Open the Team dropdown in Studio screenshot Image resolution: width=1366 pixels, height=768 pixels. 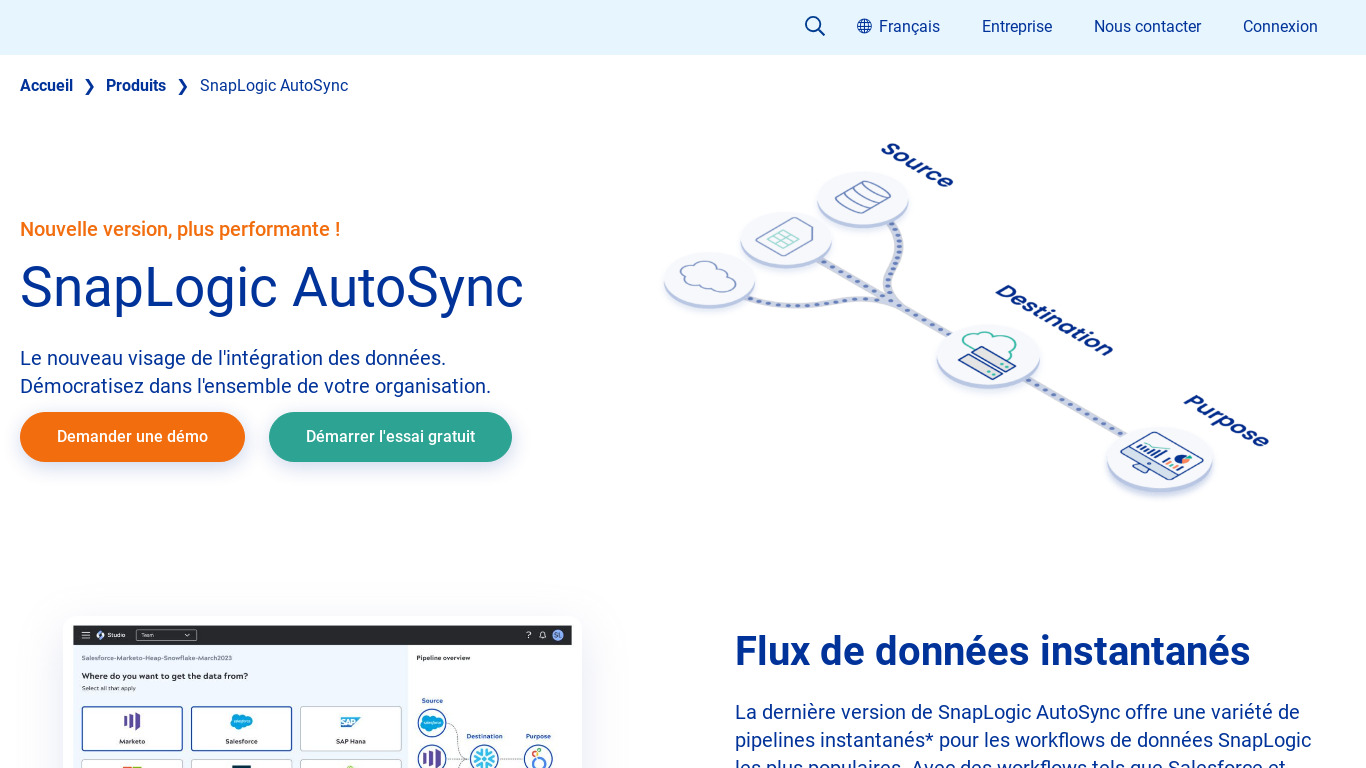(x=166, y=635)
